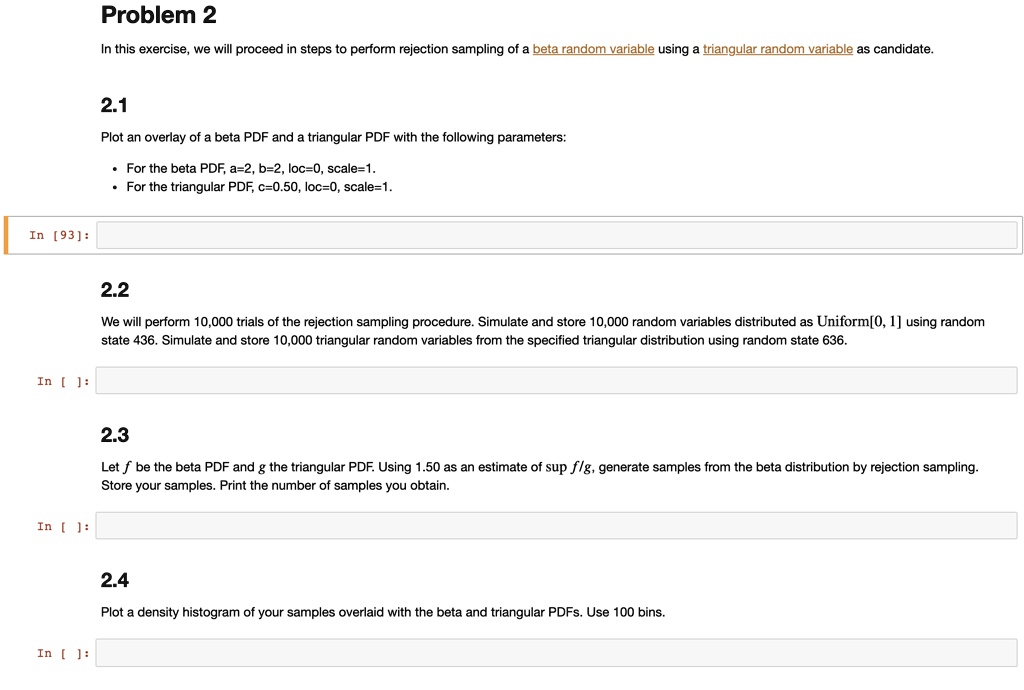
Task: Open the triangular random variable hyperlink
Action: pyautogui.click(x=779, y=48)
